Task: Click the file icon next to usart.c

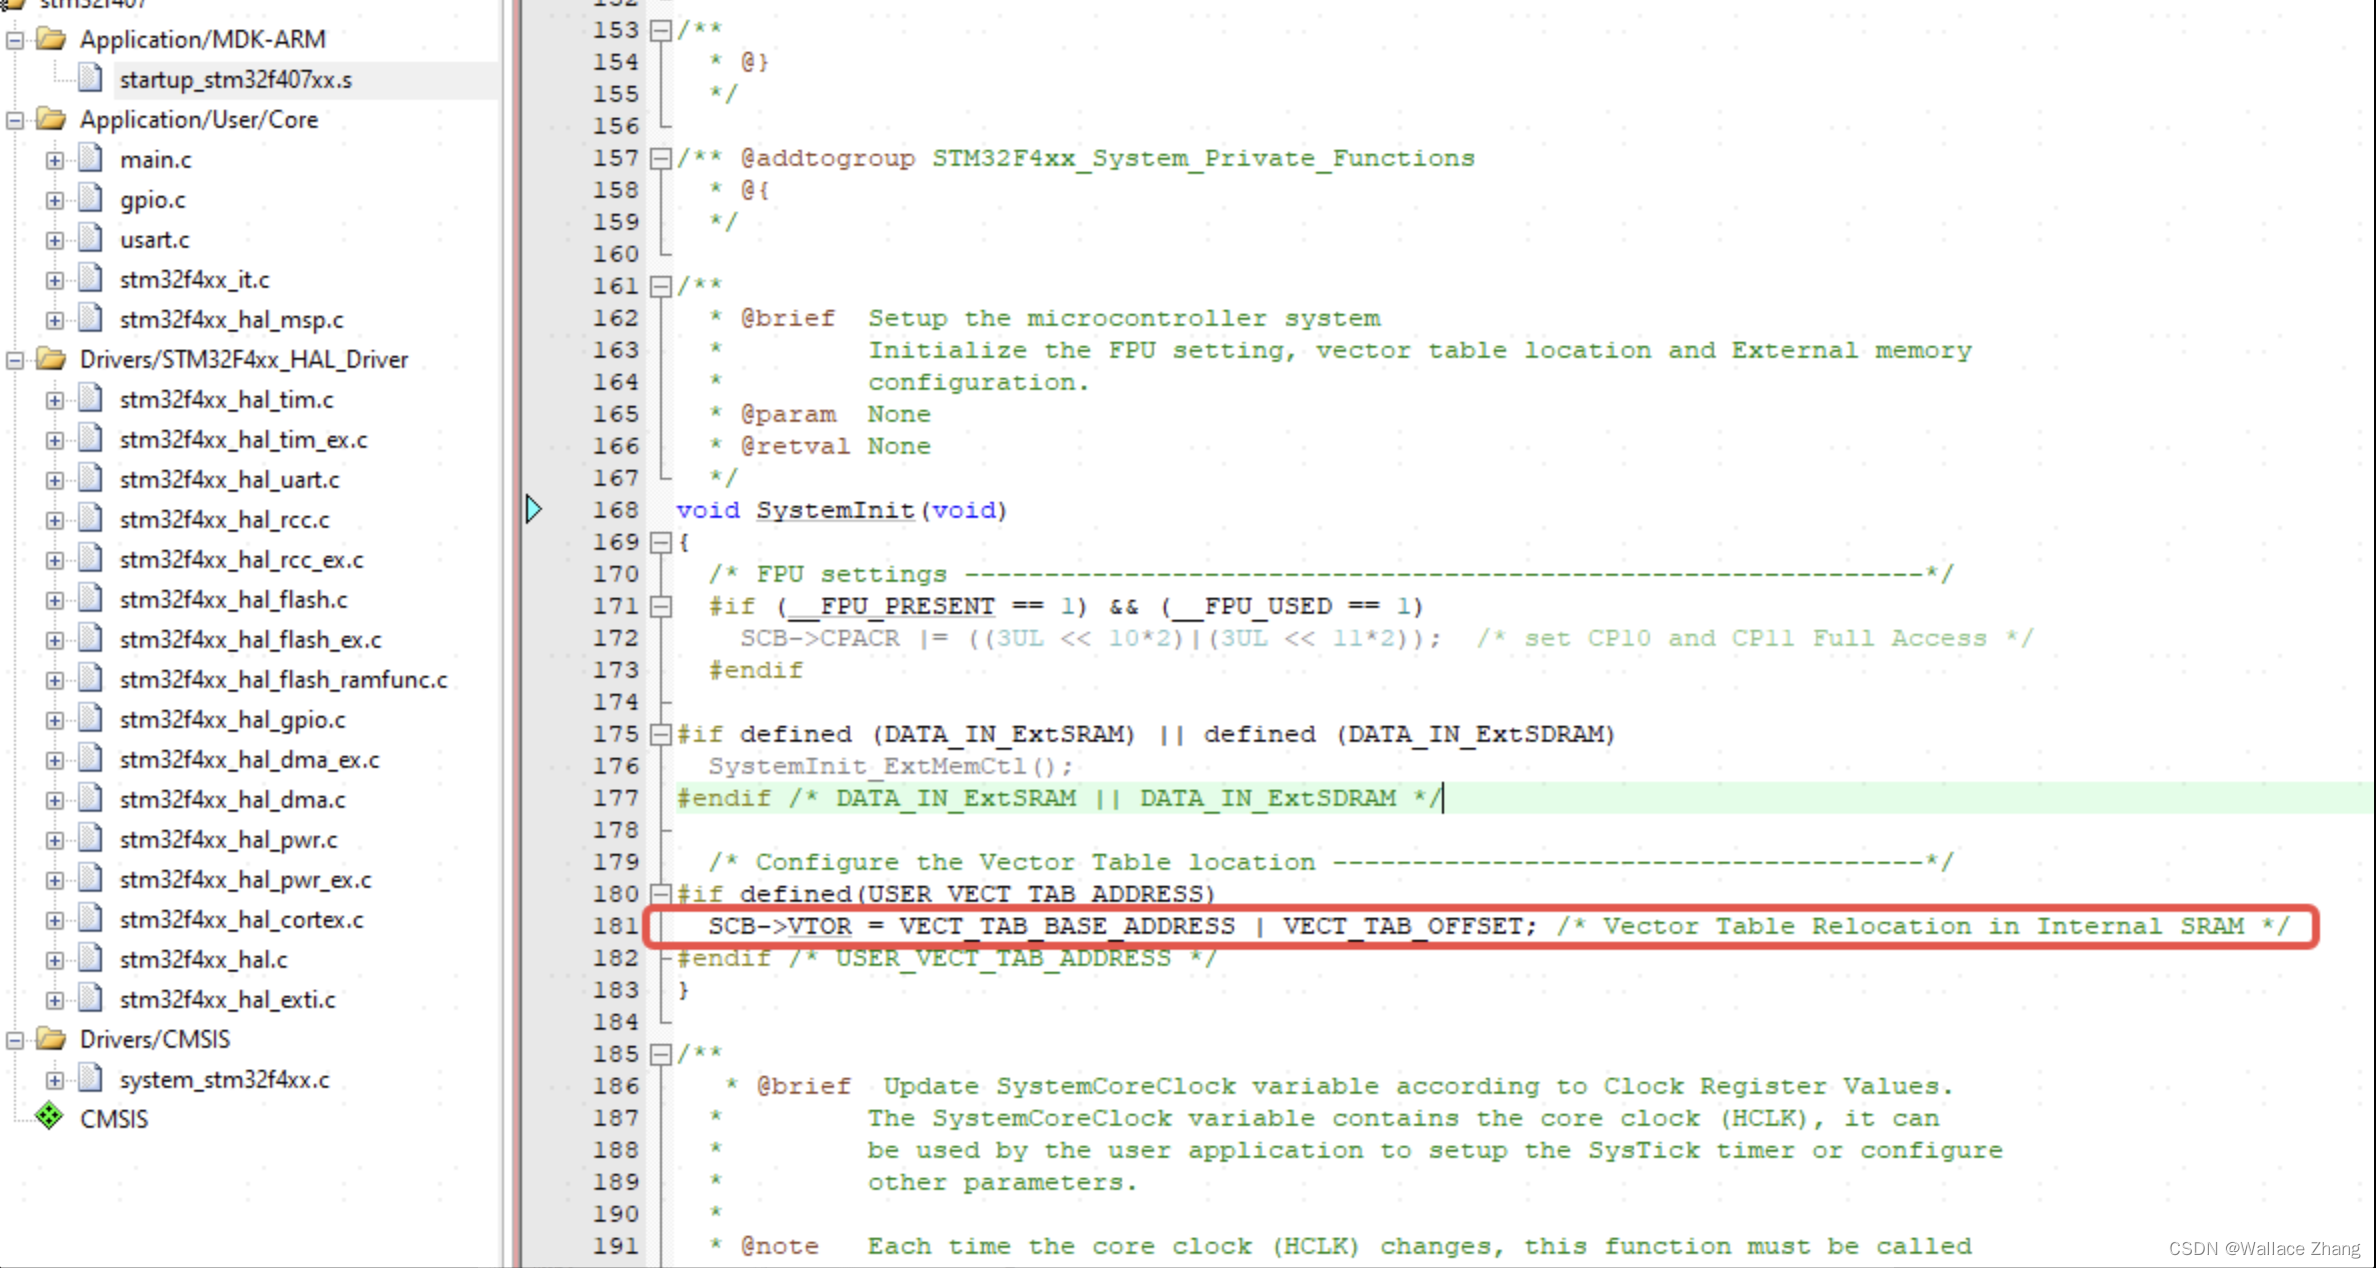Action: 91,239
